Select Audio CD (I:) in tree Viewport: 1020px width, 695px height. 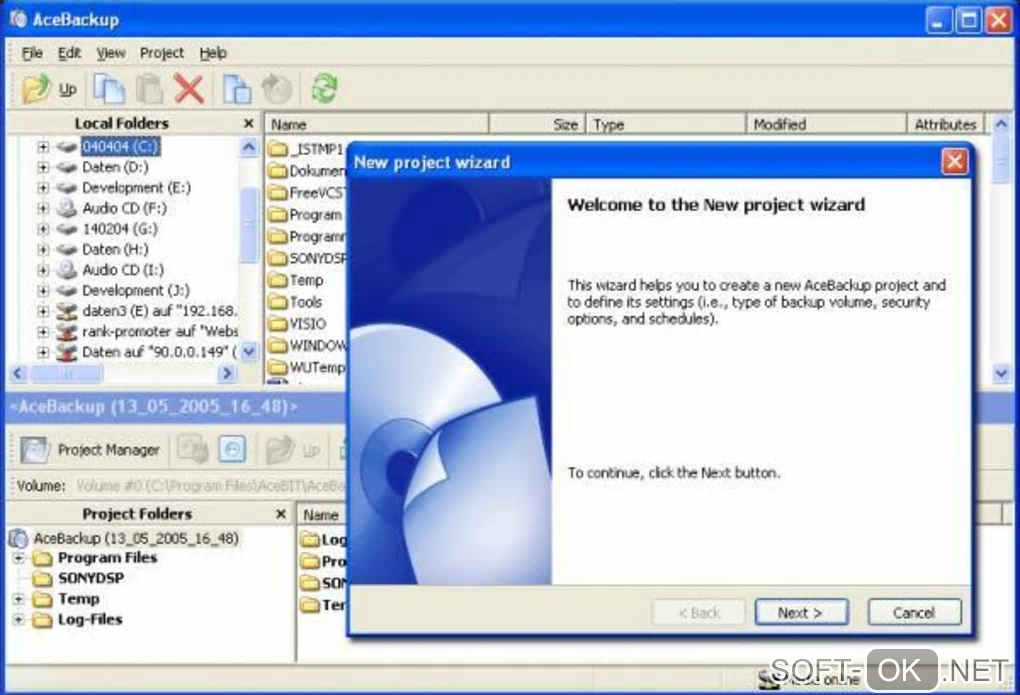[x=123, y=269]
